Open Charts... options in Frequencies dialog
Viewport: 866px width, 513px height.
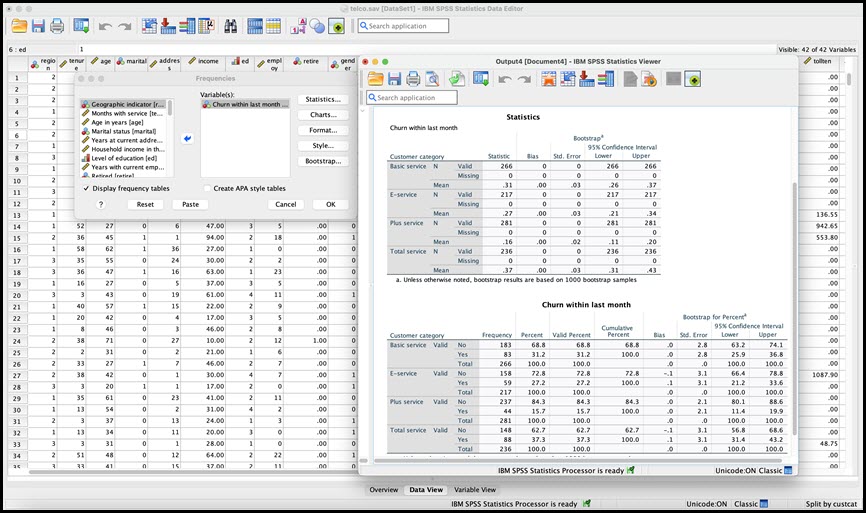323,115
